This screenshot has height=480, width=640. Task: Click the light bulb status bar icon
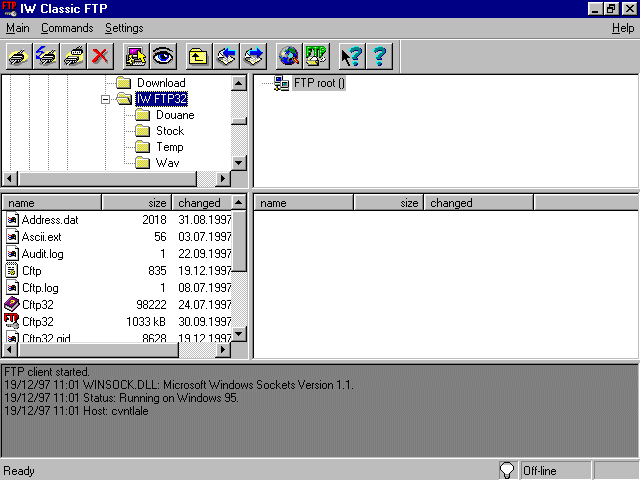coord(509,470)
